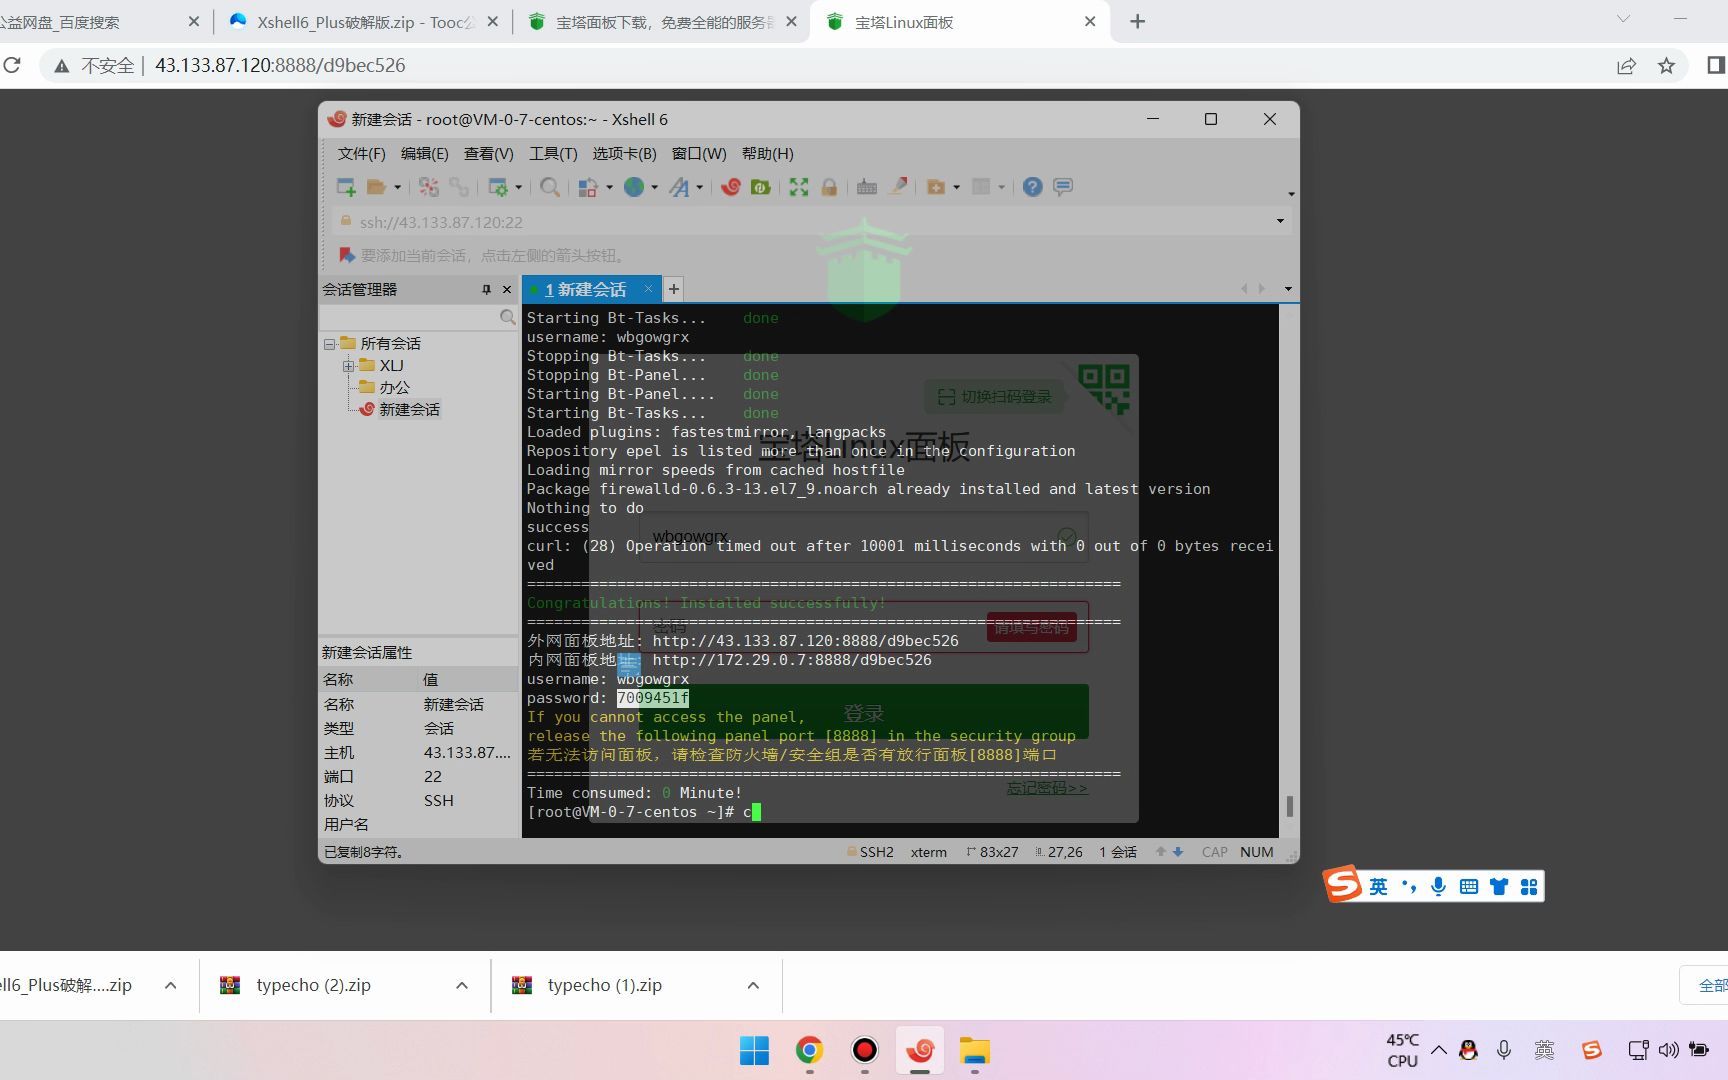Open the 工具(T) menu
The height and width of the screenshot is (1080, 1728).
pyautogui.click(x=553, y=153)
